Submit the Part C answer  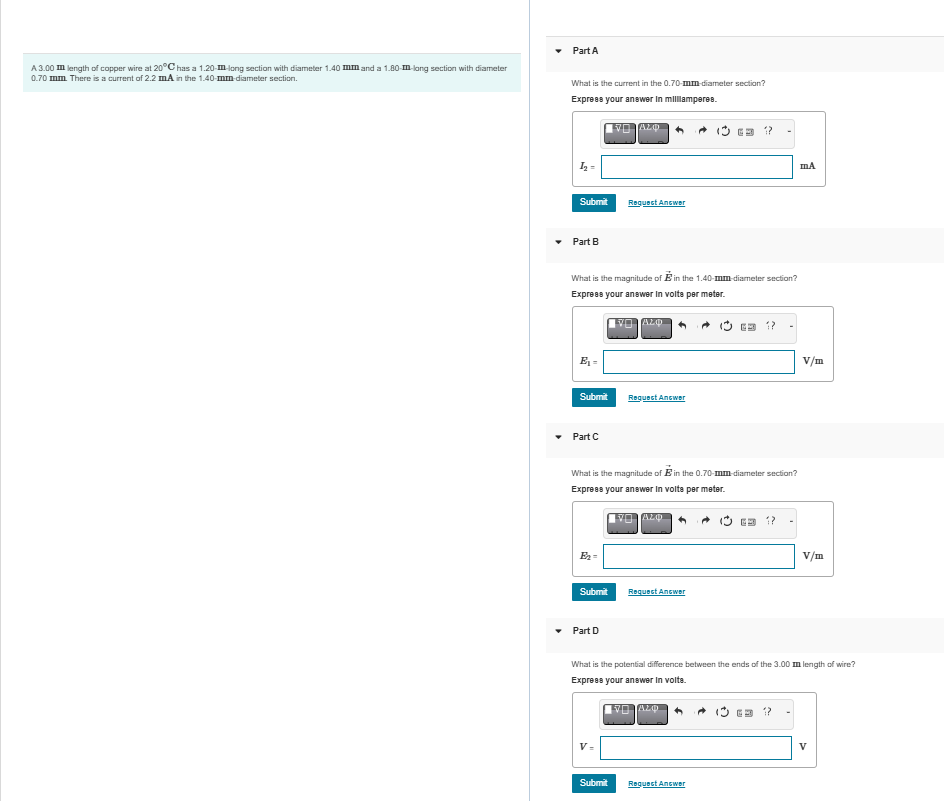tap(594, 592)
